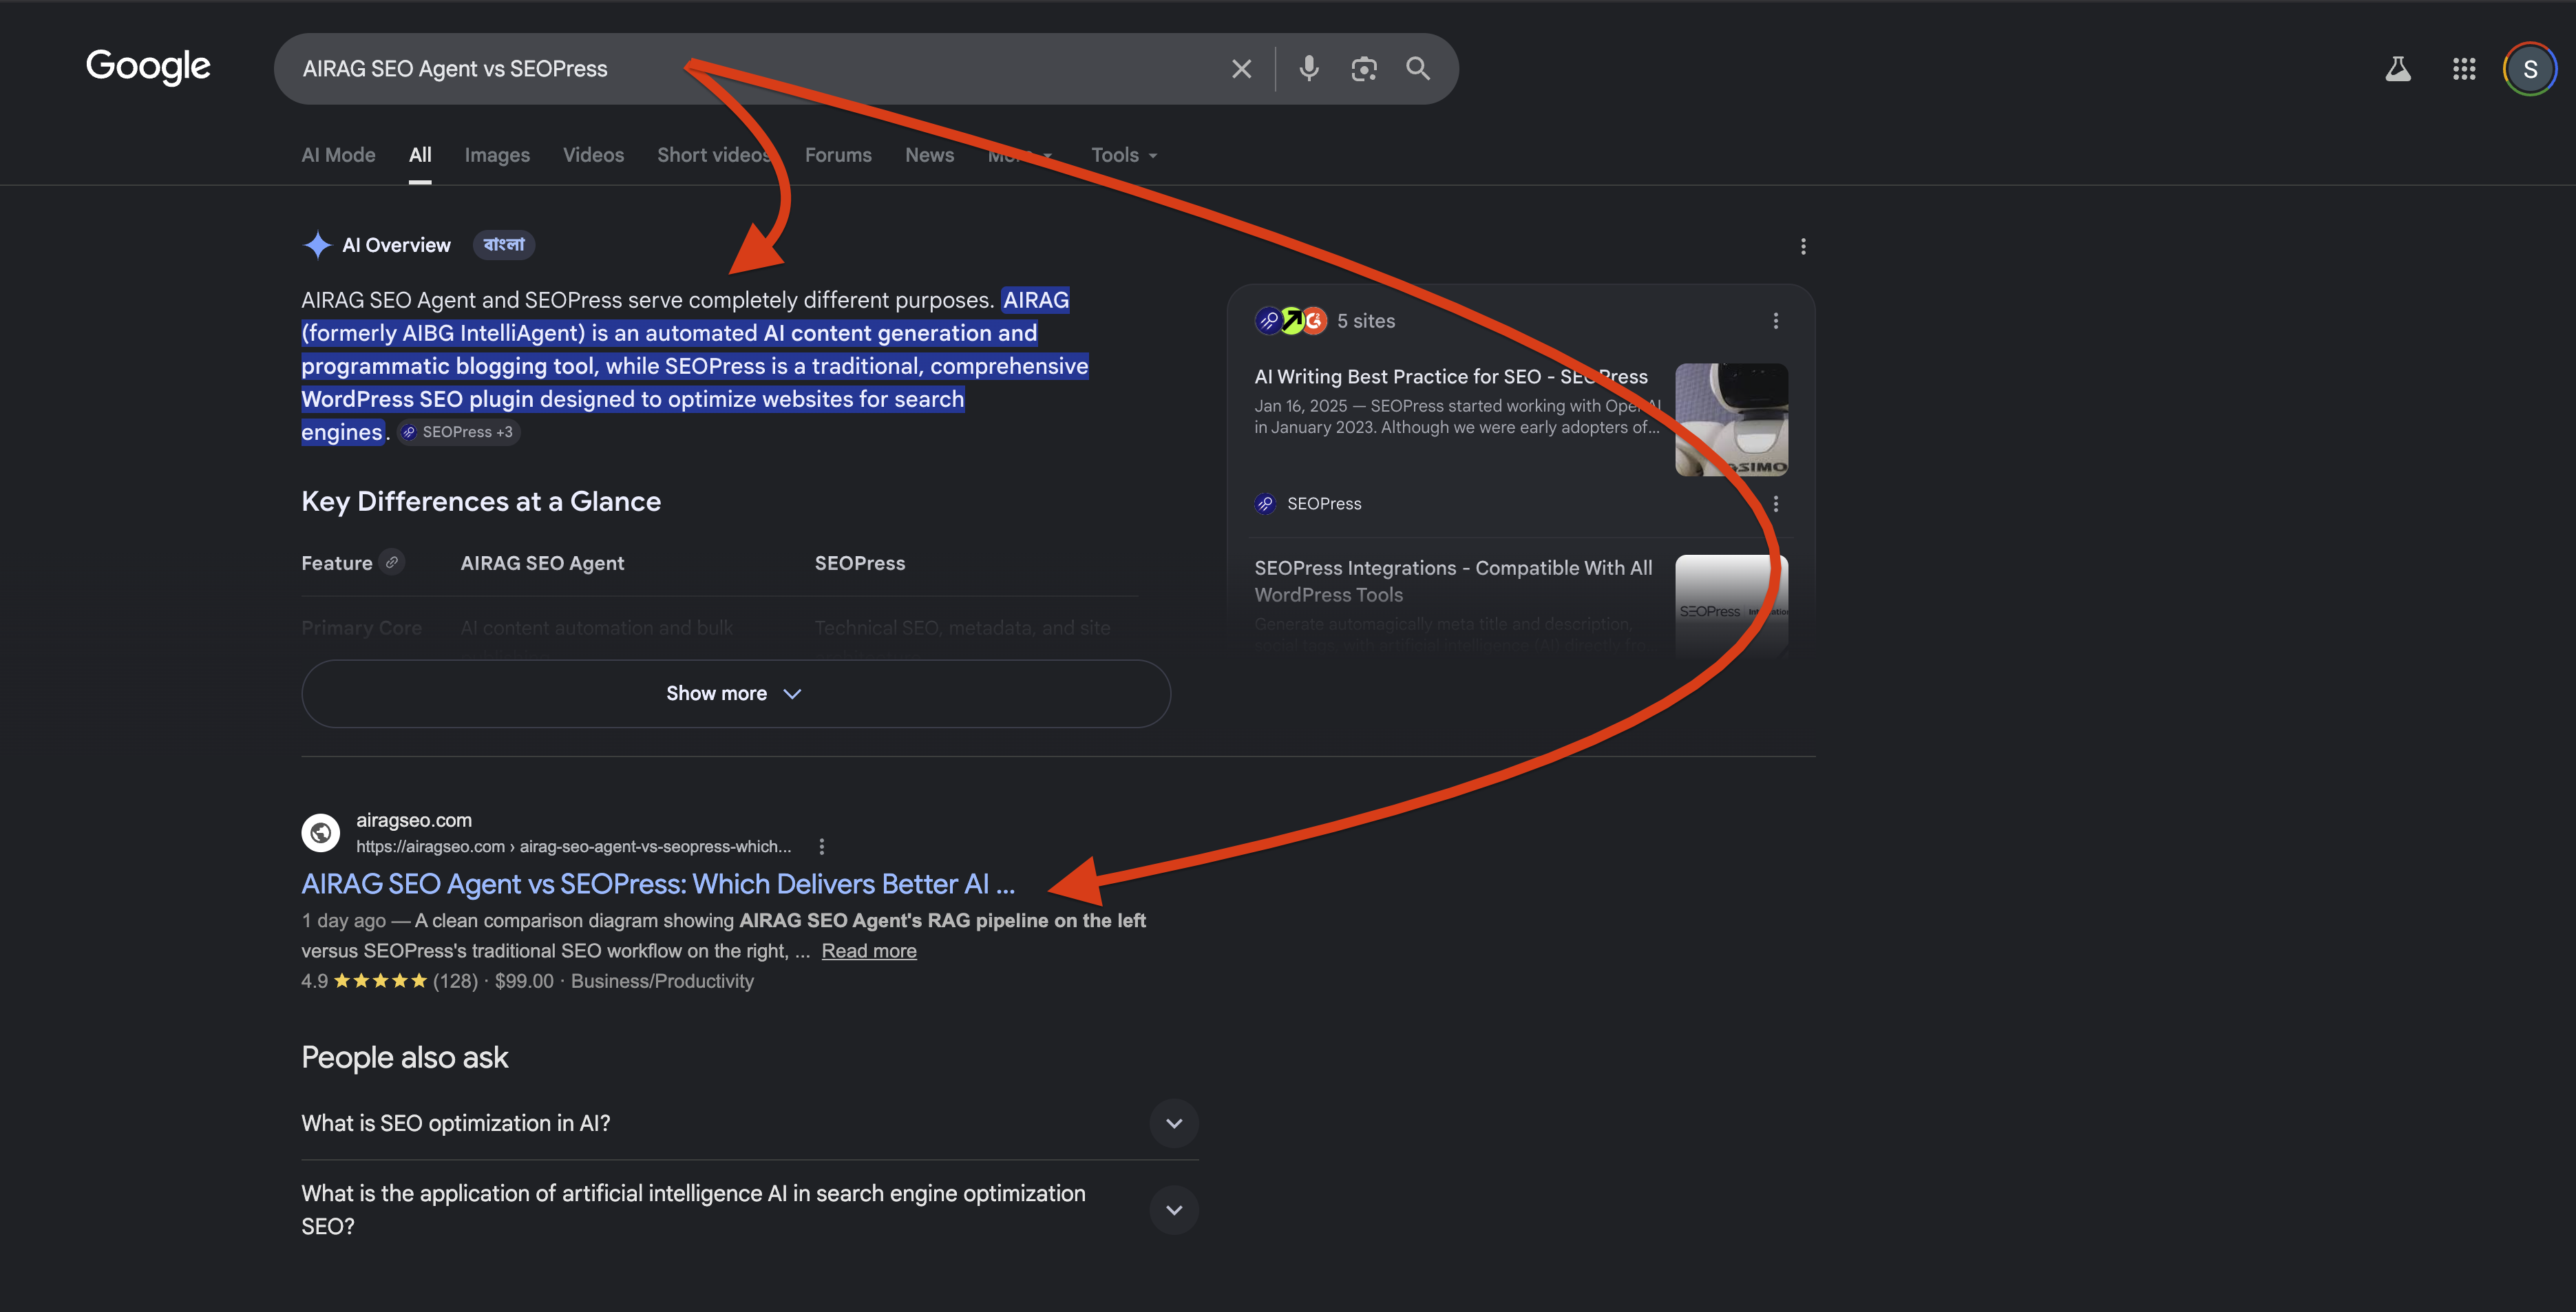Viewport: 2576px width, 1312px height.
Task: Switch AI Overview language to বাংলা
Action: 504,245
